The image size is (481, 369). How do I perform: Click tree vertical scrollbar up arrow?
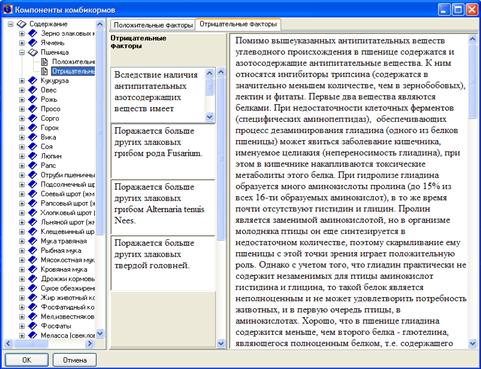click(100, 24)
